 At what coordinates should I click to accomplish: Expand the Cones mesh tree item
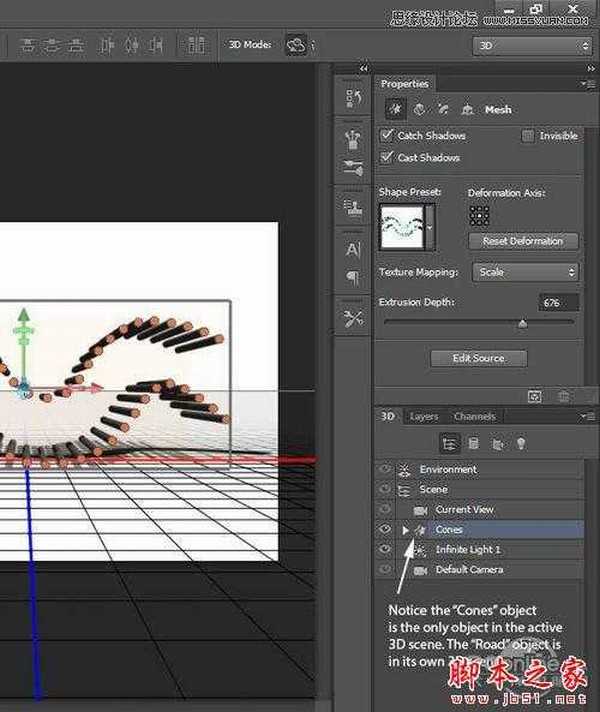pos(405,530)
